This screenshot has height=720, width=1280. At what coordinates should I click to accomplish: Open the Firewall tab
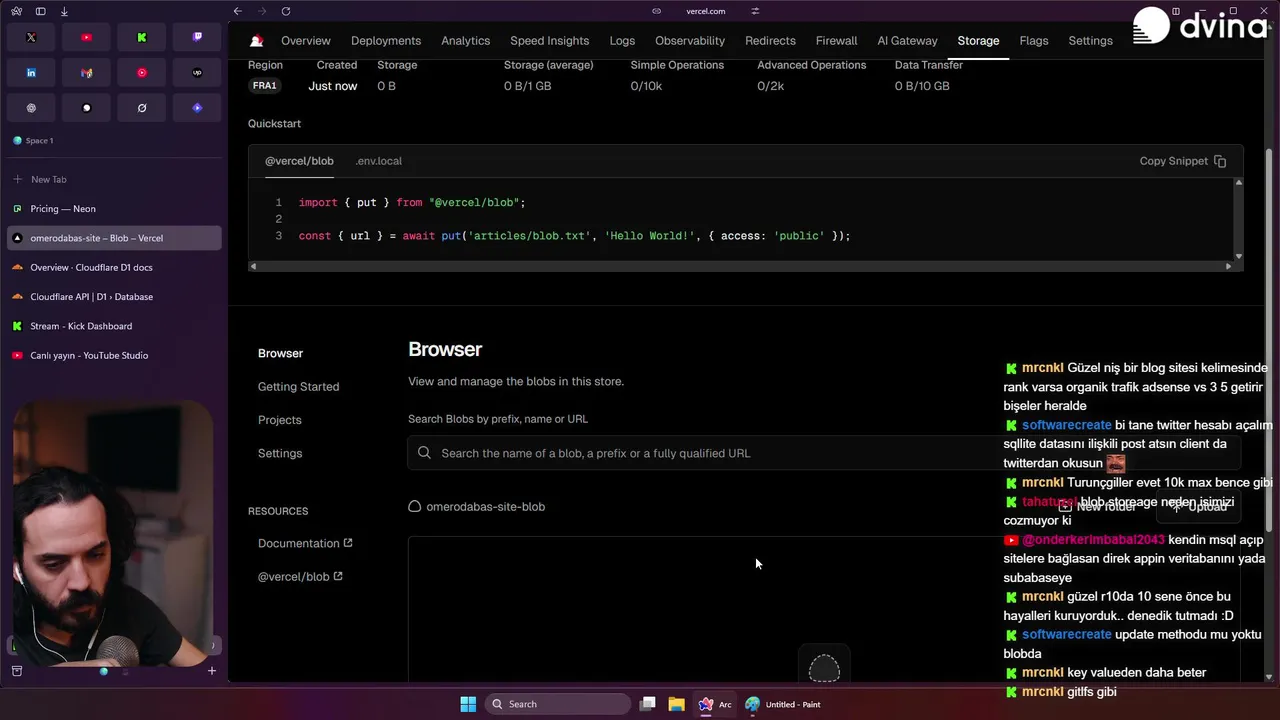837,41
